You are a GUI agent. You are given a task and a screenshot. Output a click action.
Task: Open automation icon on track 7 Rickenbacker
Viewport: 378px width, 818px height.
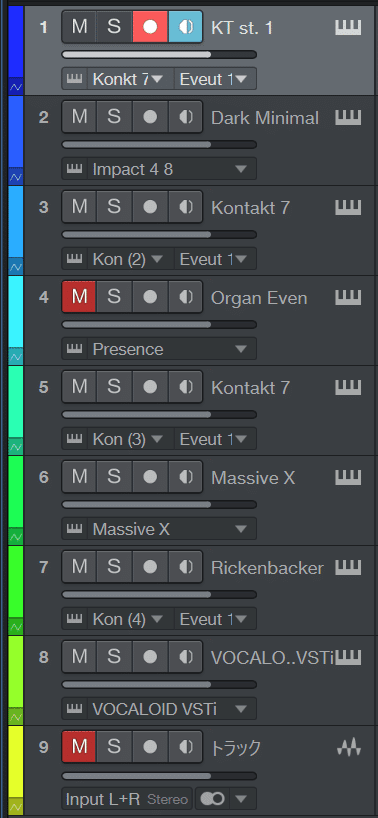point(16,627)
